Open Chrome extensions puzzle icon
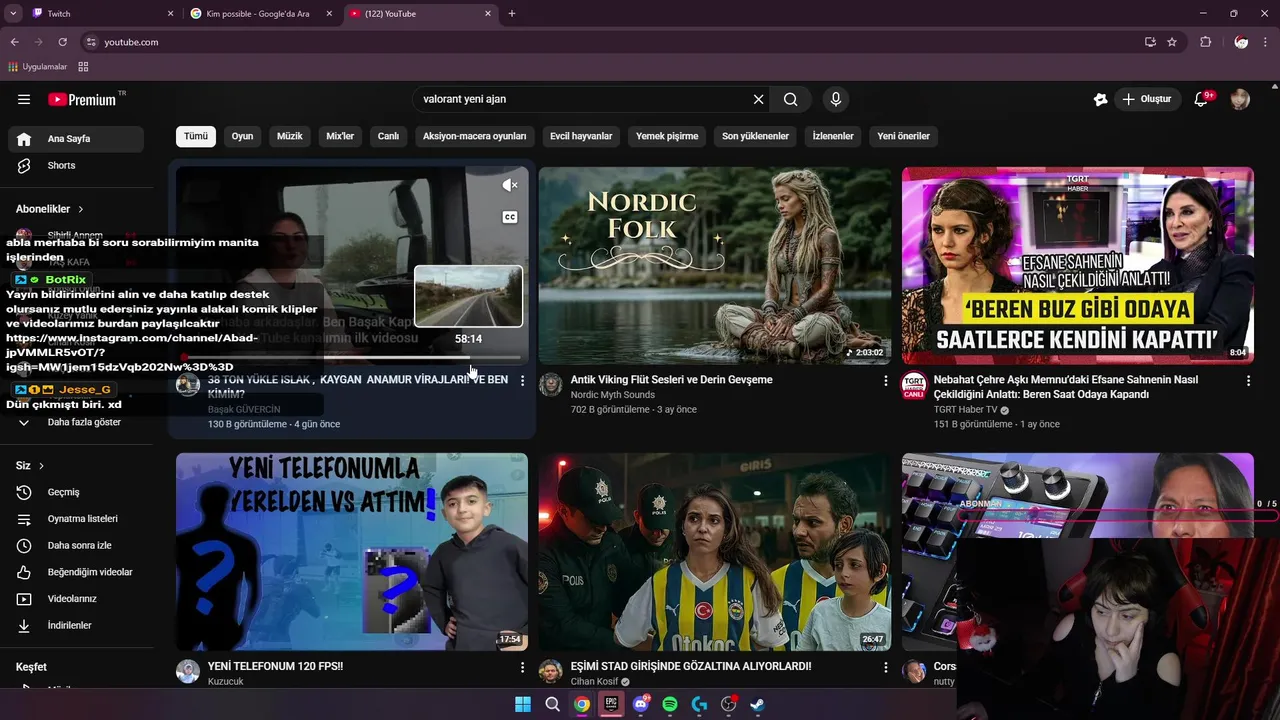Screen dimensions: 1280x720 pos(1205,42)
